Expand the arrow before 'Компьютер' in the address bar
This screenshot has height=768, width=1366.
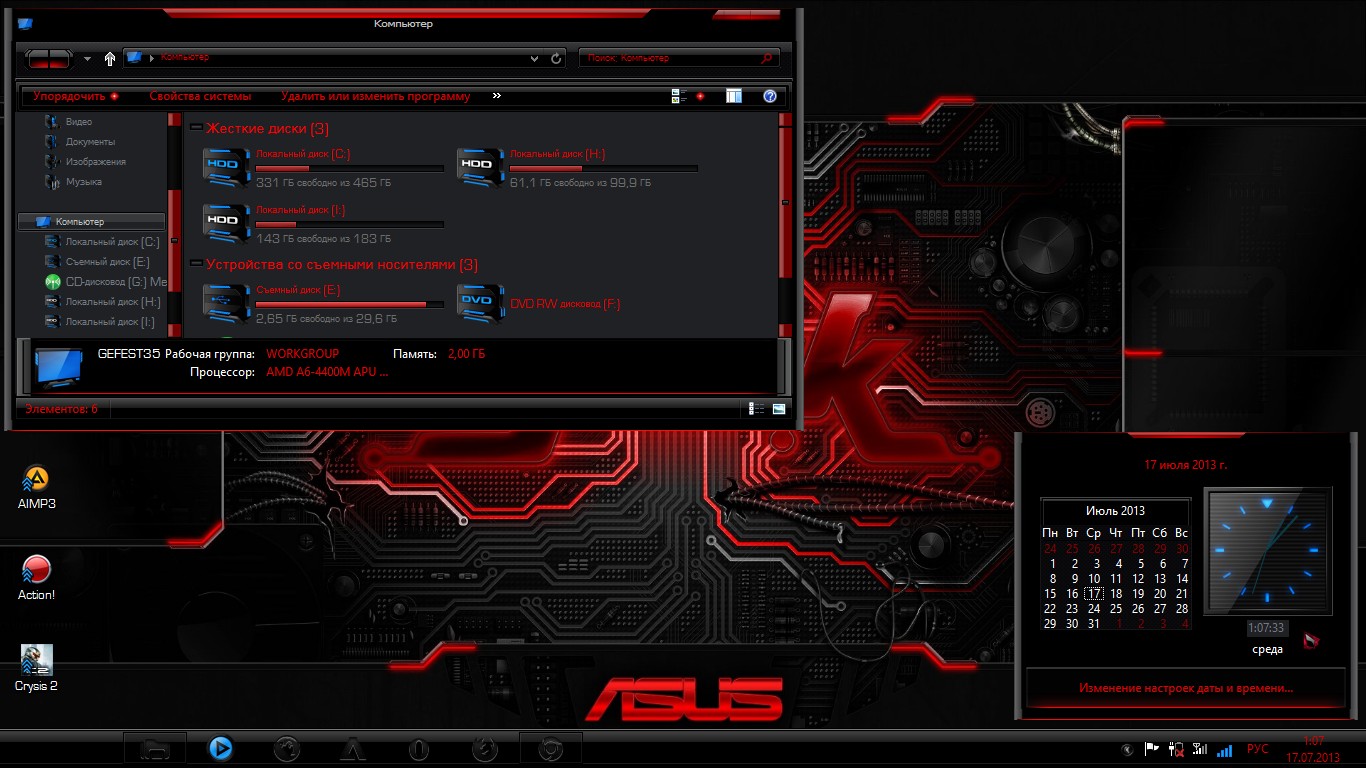[x=151, y=58]
